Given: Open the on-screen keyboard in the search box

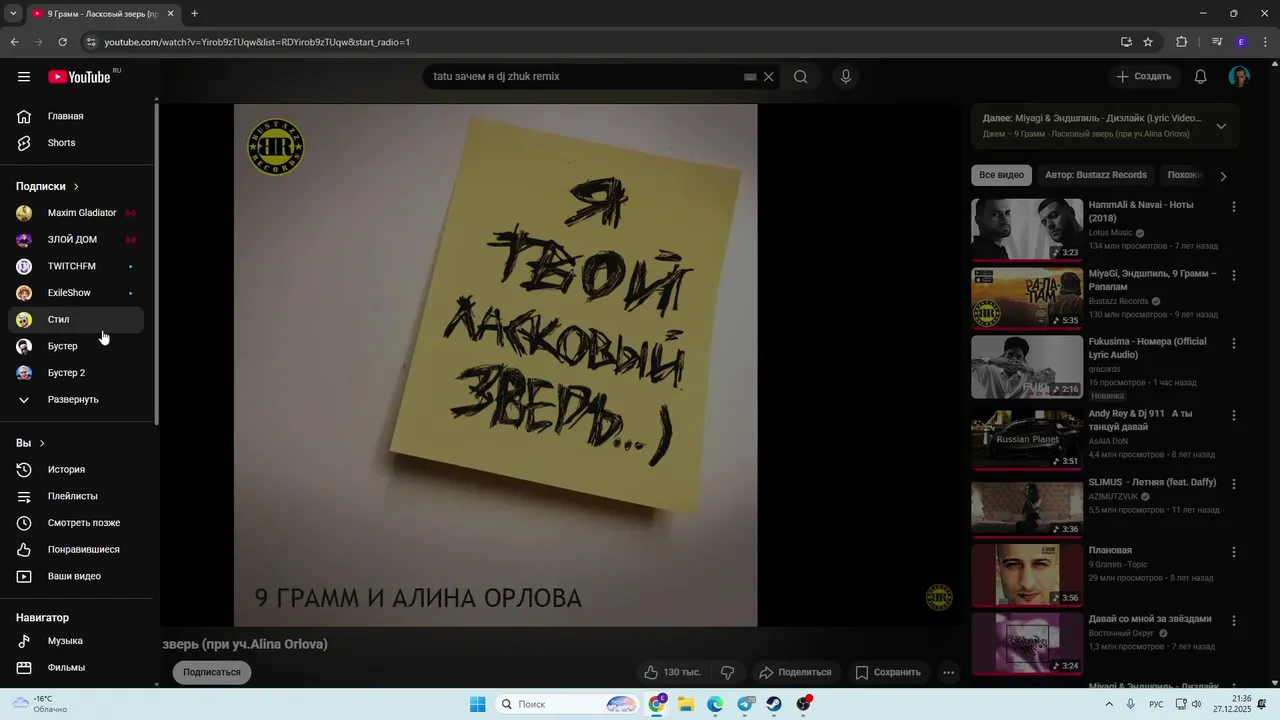Looking at the screenshot, I should 750,77.
